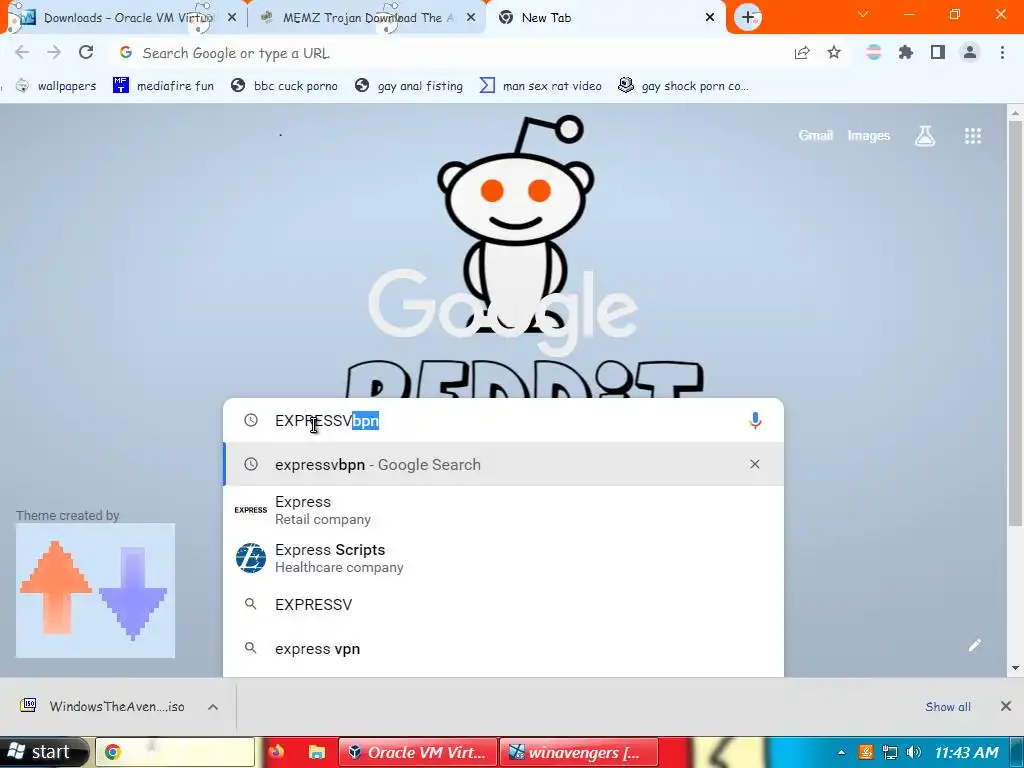Open the wallpapers bookmark
1024x768 pixels.
click(56, 86)
